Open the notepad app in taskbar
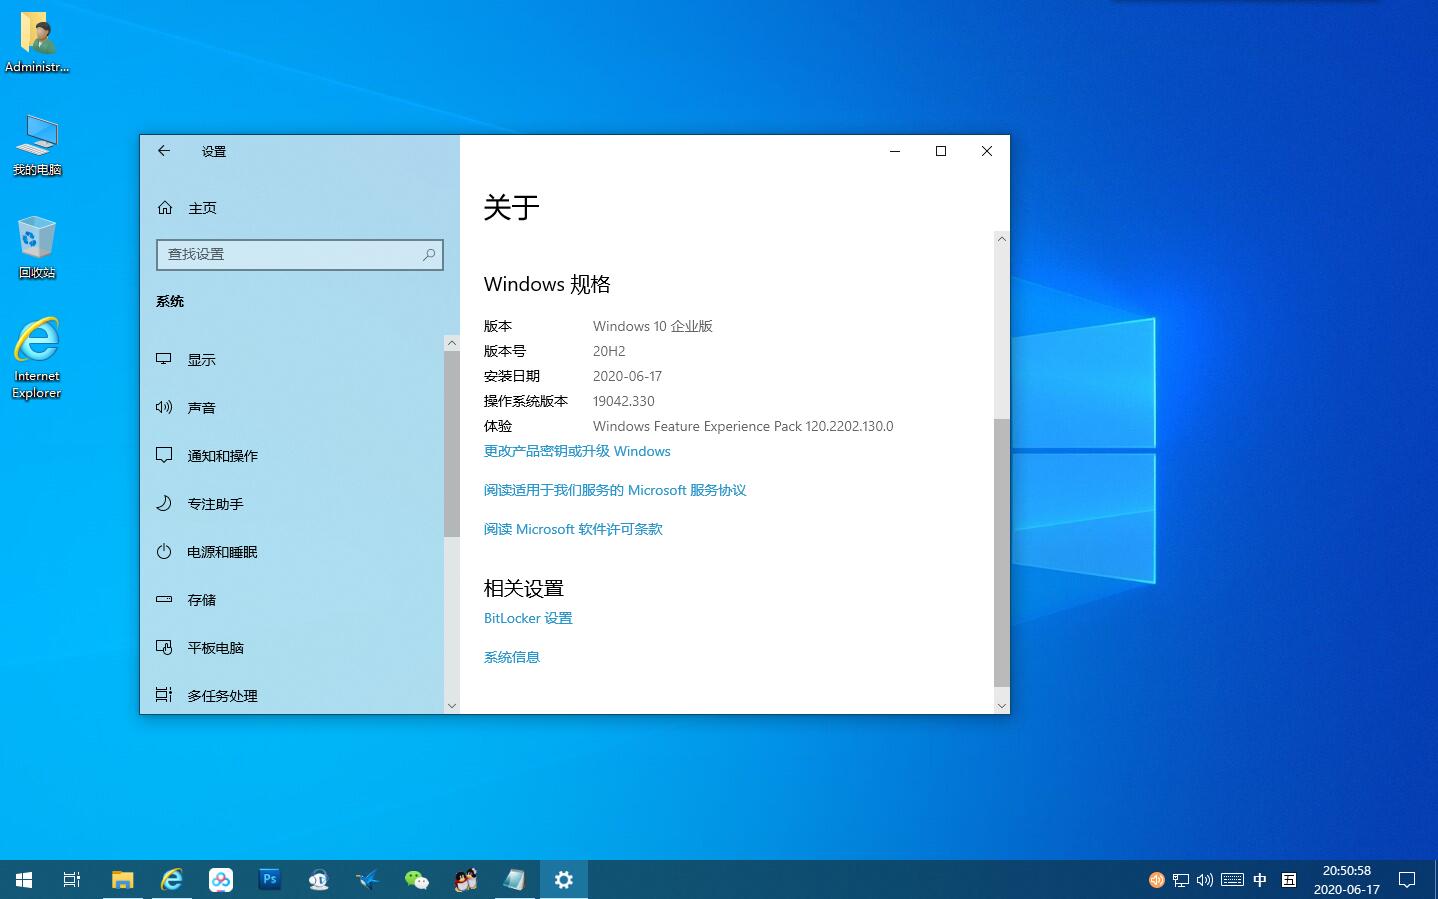Screen dimensions: 1438x899 pyautogui.click(x=515, y=880)
